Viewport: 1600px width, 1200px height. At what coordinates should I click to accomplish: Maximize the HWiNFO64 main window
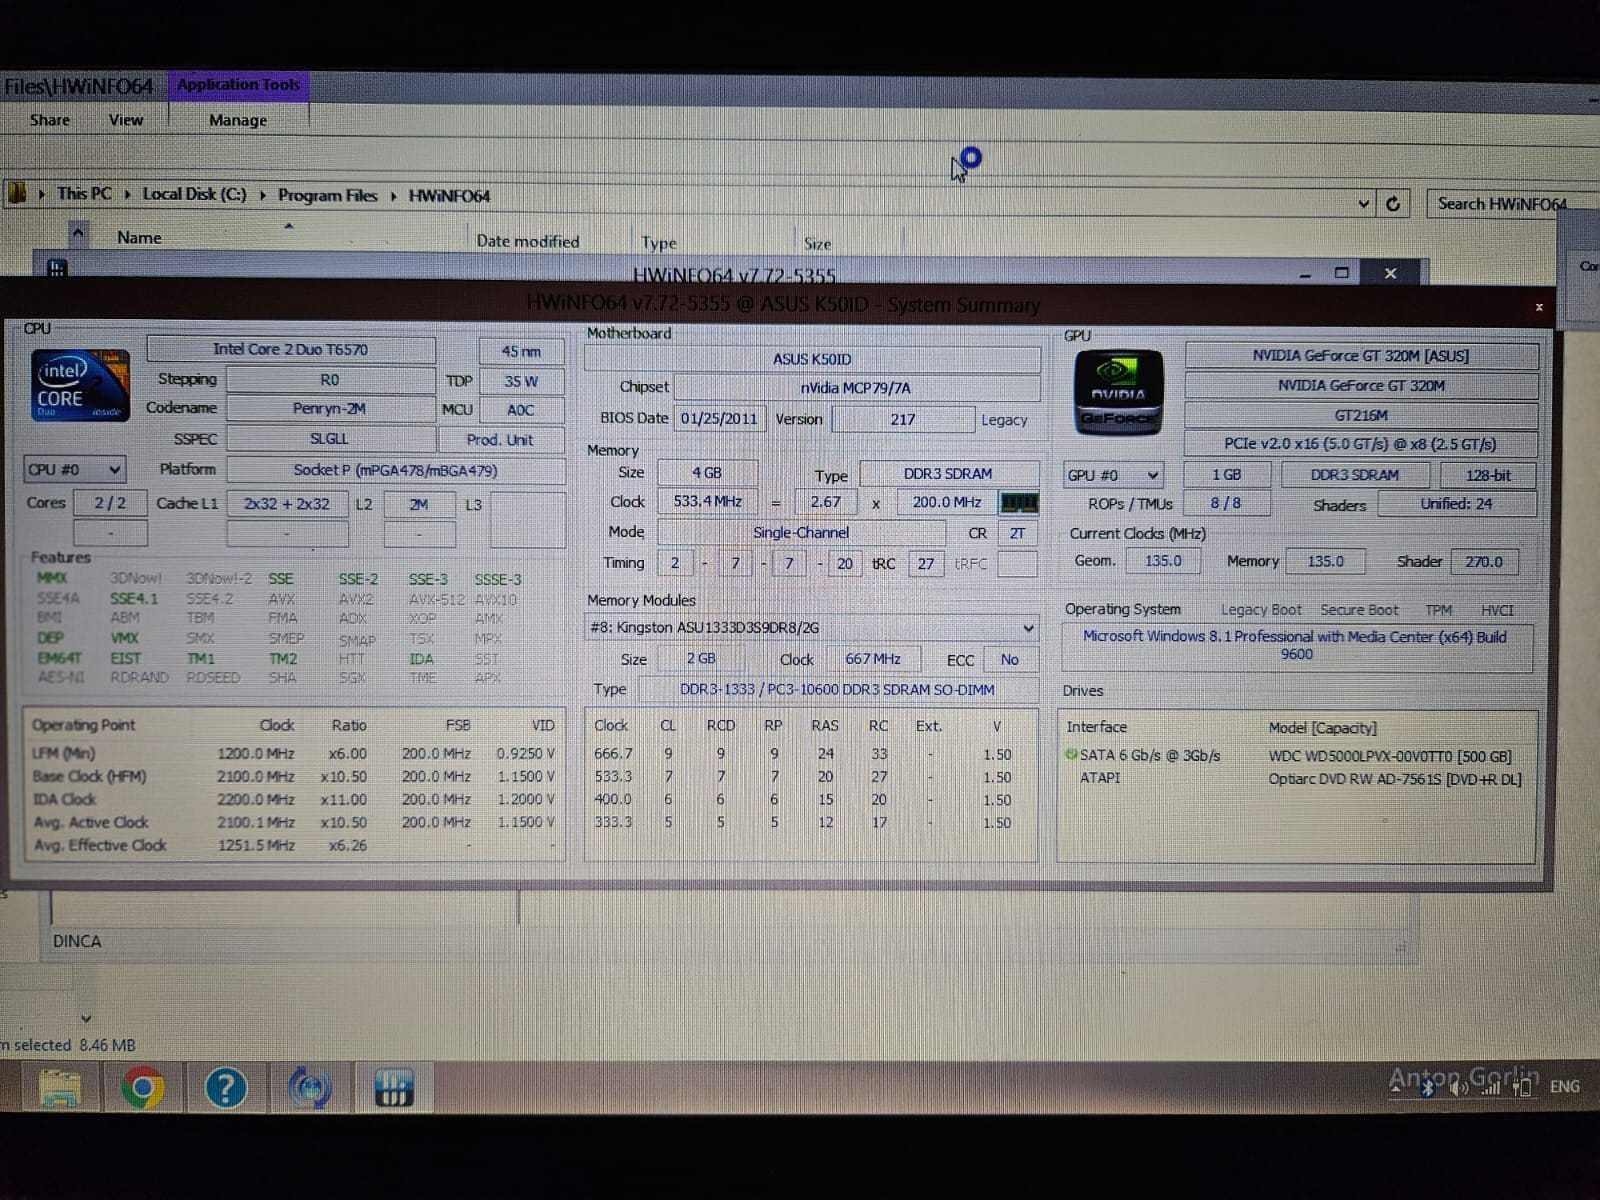click(1342, 272)
